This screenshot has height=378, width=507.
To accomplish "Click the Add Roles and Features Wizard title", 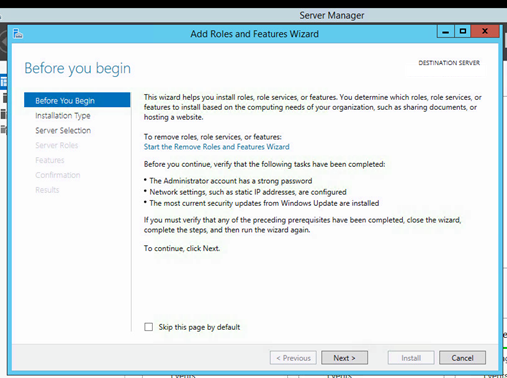I will [254, 34].
